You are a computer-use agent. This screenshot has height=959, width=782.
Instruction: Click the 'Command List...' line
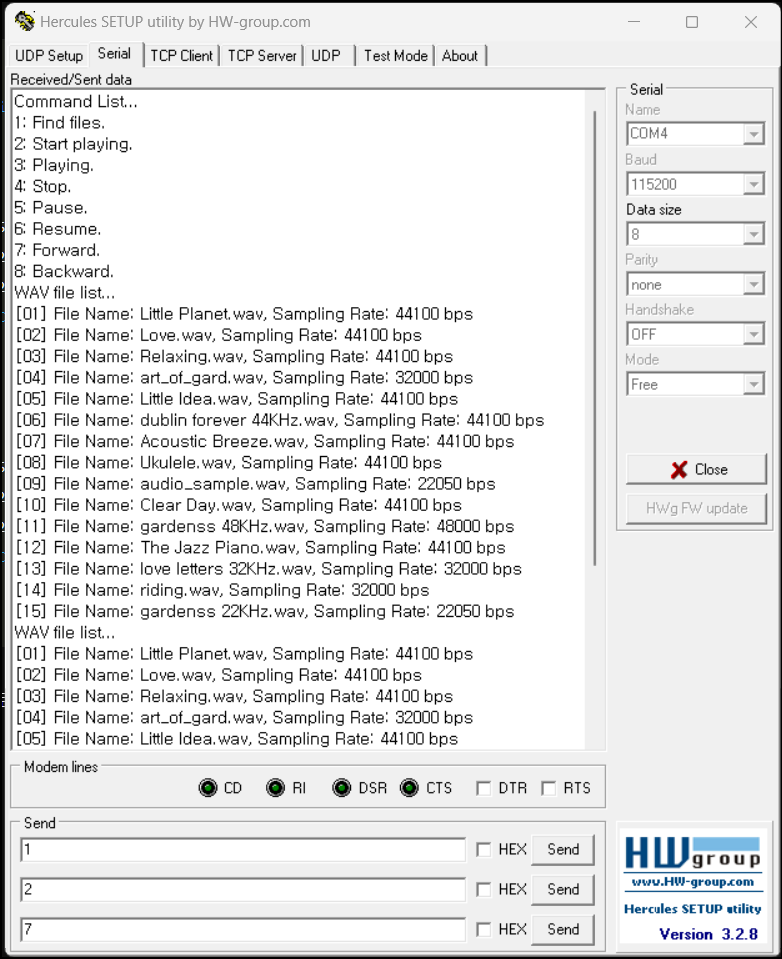(x=76, y=102)
